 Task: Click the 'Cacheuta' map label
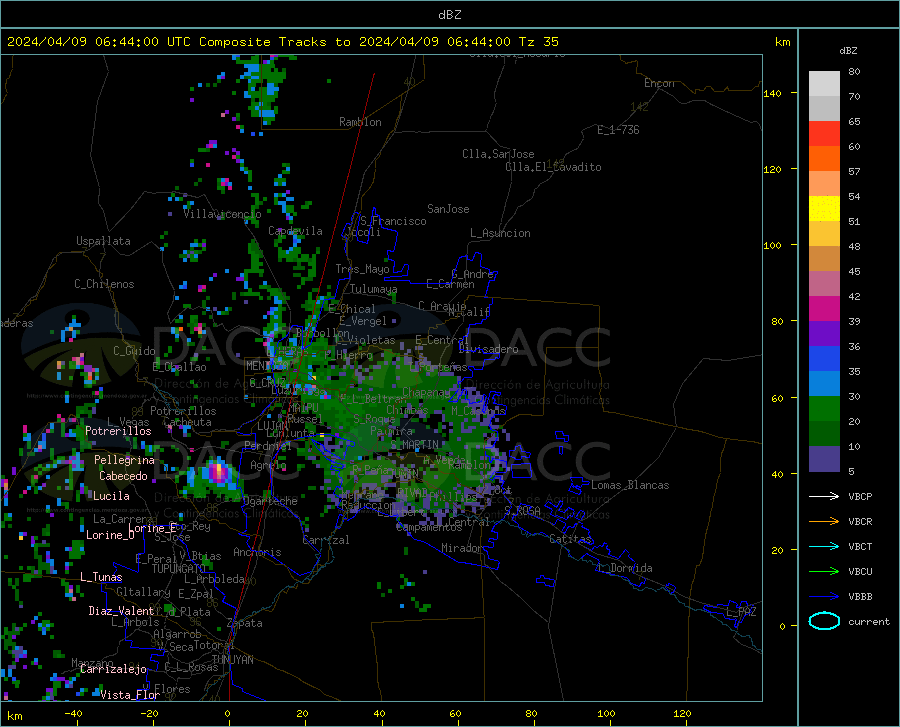tap(187, 422)
